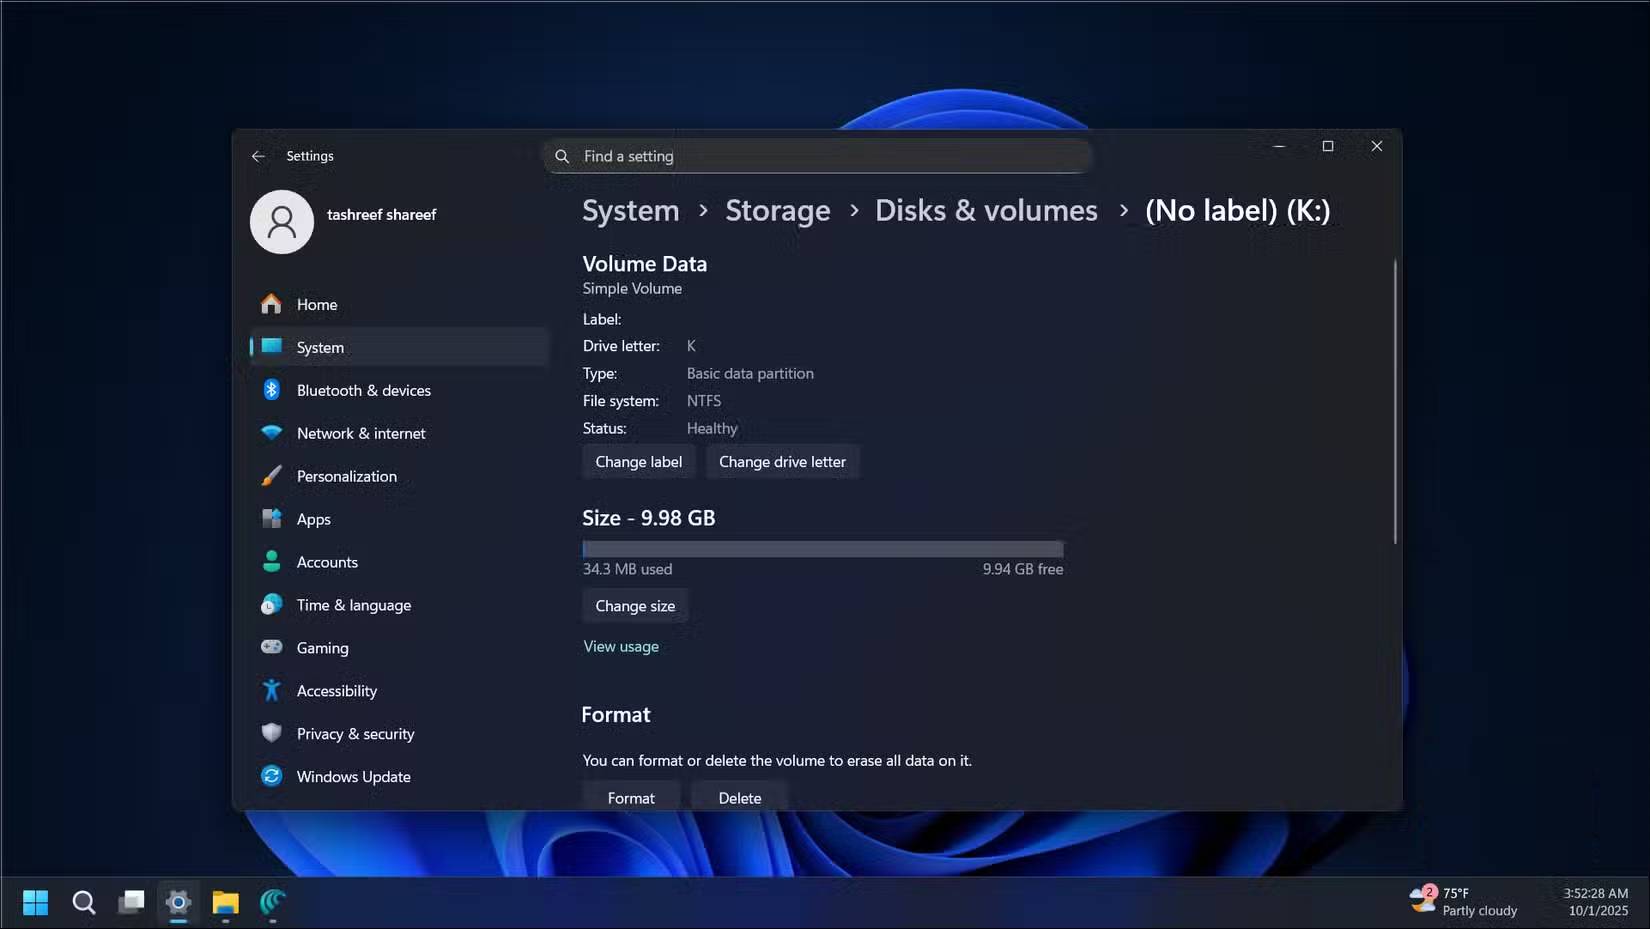Viewport: 1650px width, 929px height.
Task: Click the Start menu button
Action: [x=35, y=903]
